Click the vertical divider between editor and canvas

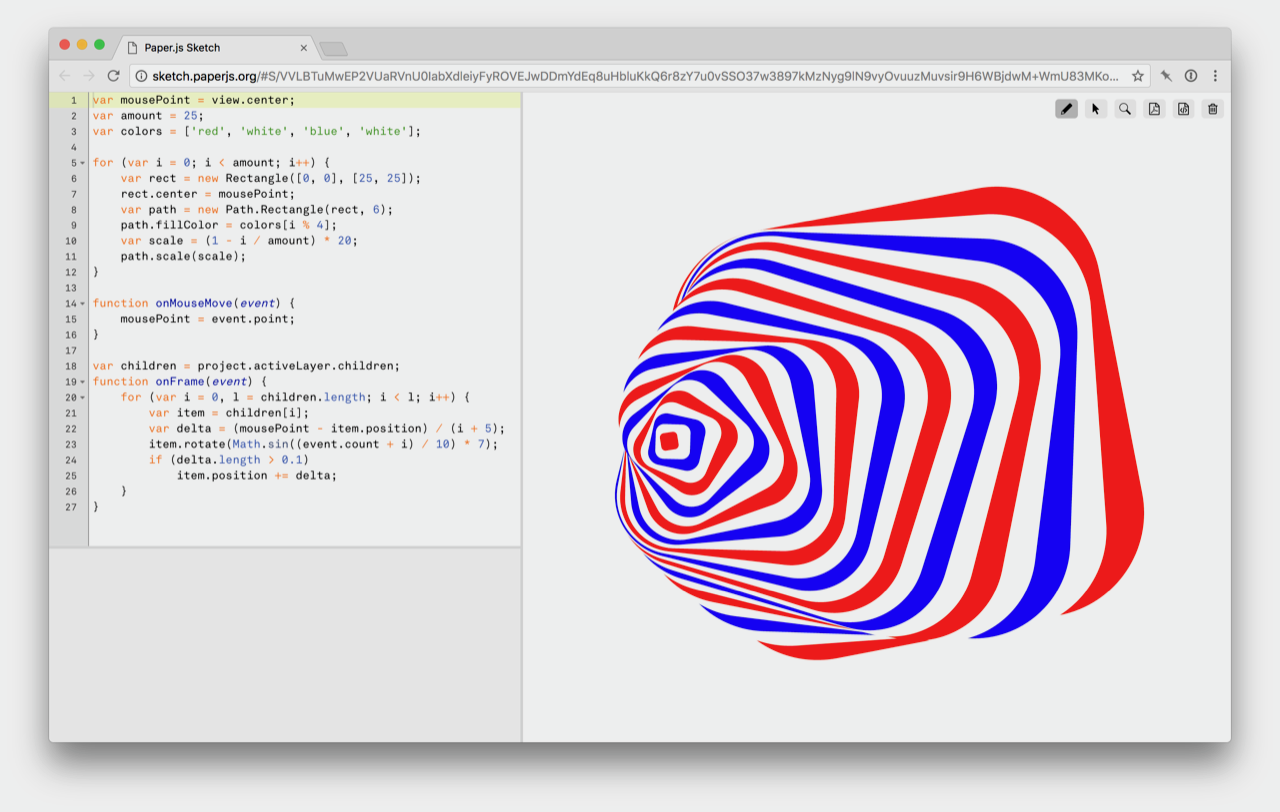pyautogui.click(x=522, y=420)
